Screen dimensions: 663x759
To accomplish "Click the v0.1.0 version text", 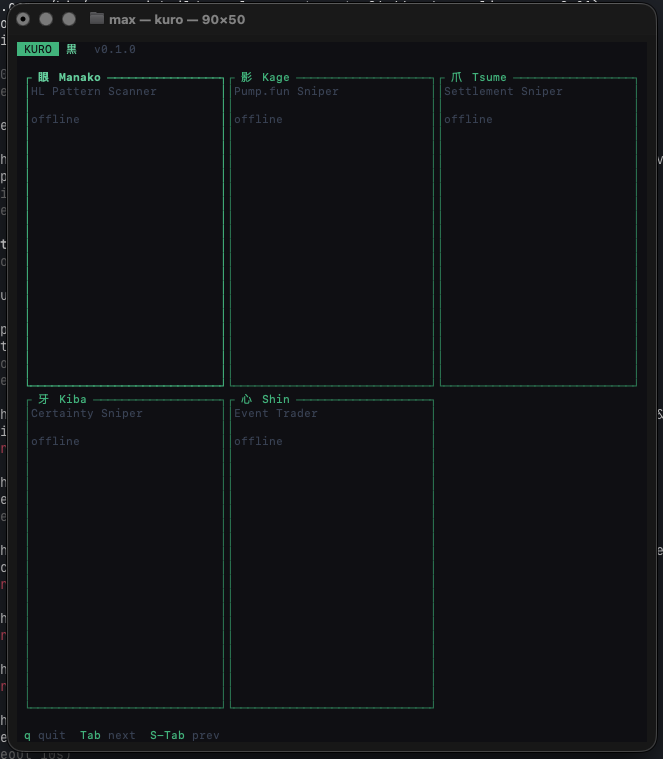I will [x=115, y=49].
